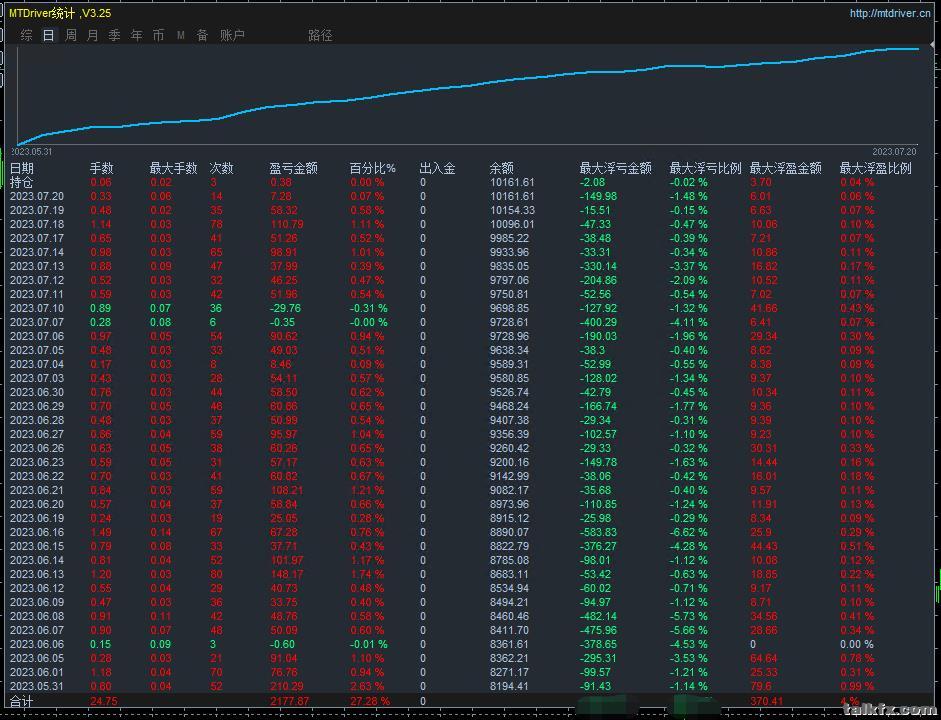This screenshot has width=941, height=720.
Task: Switch to the 账户 account tab
Action: [x=232, y=35]
